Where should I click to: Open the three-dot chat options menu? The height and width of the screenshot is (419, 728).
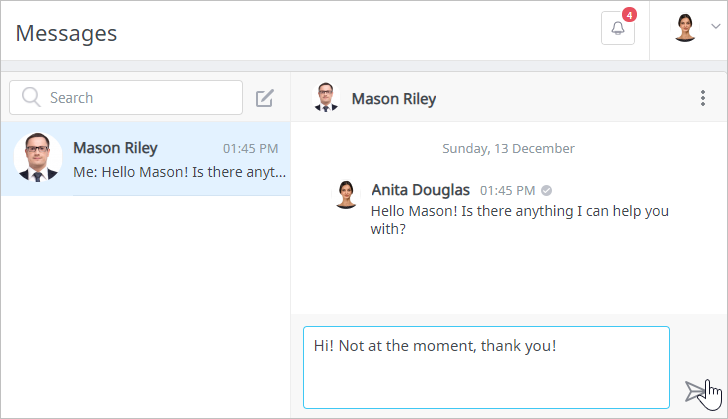[702, 98]
